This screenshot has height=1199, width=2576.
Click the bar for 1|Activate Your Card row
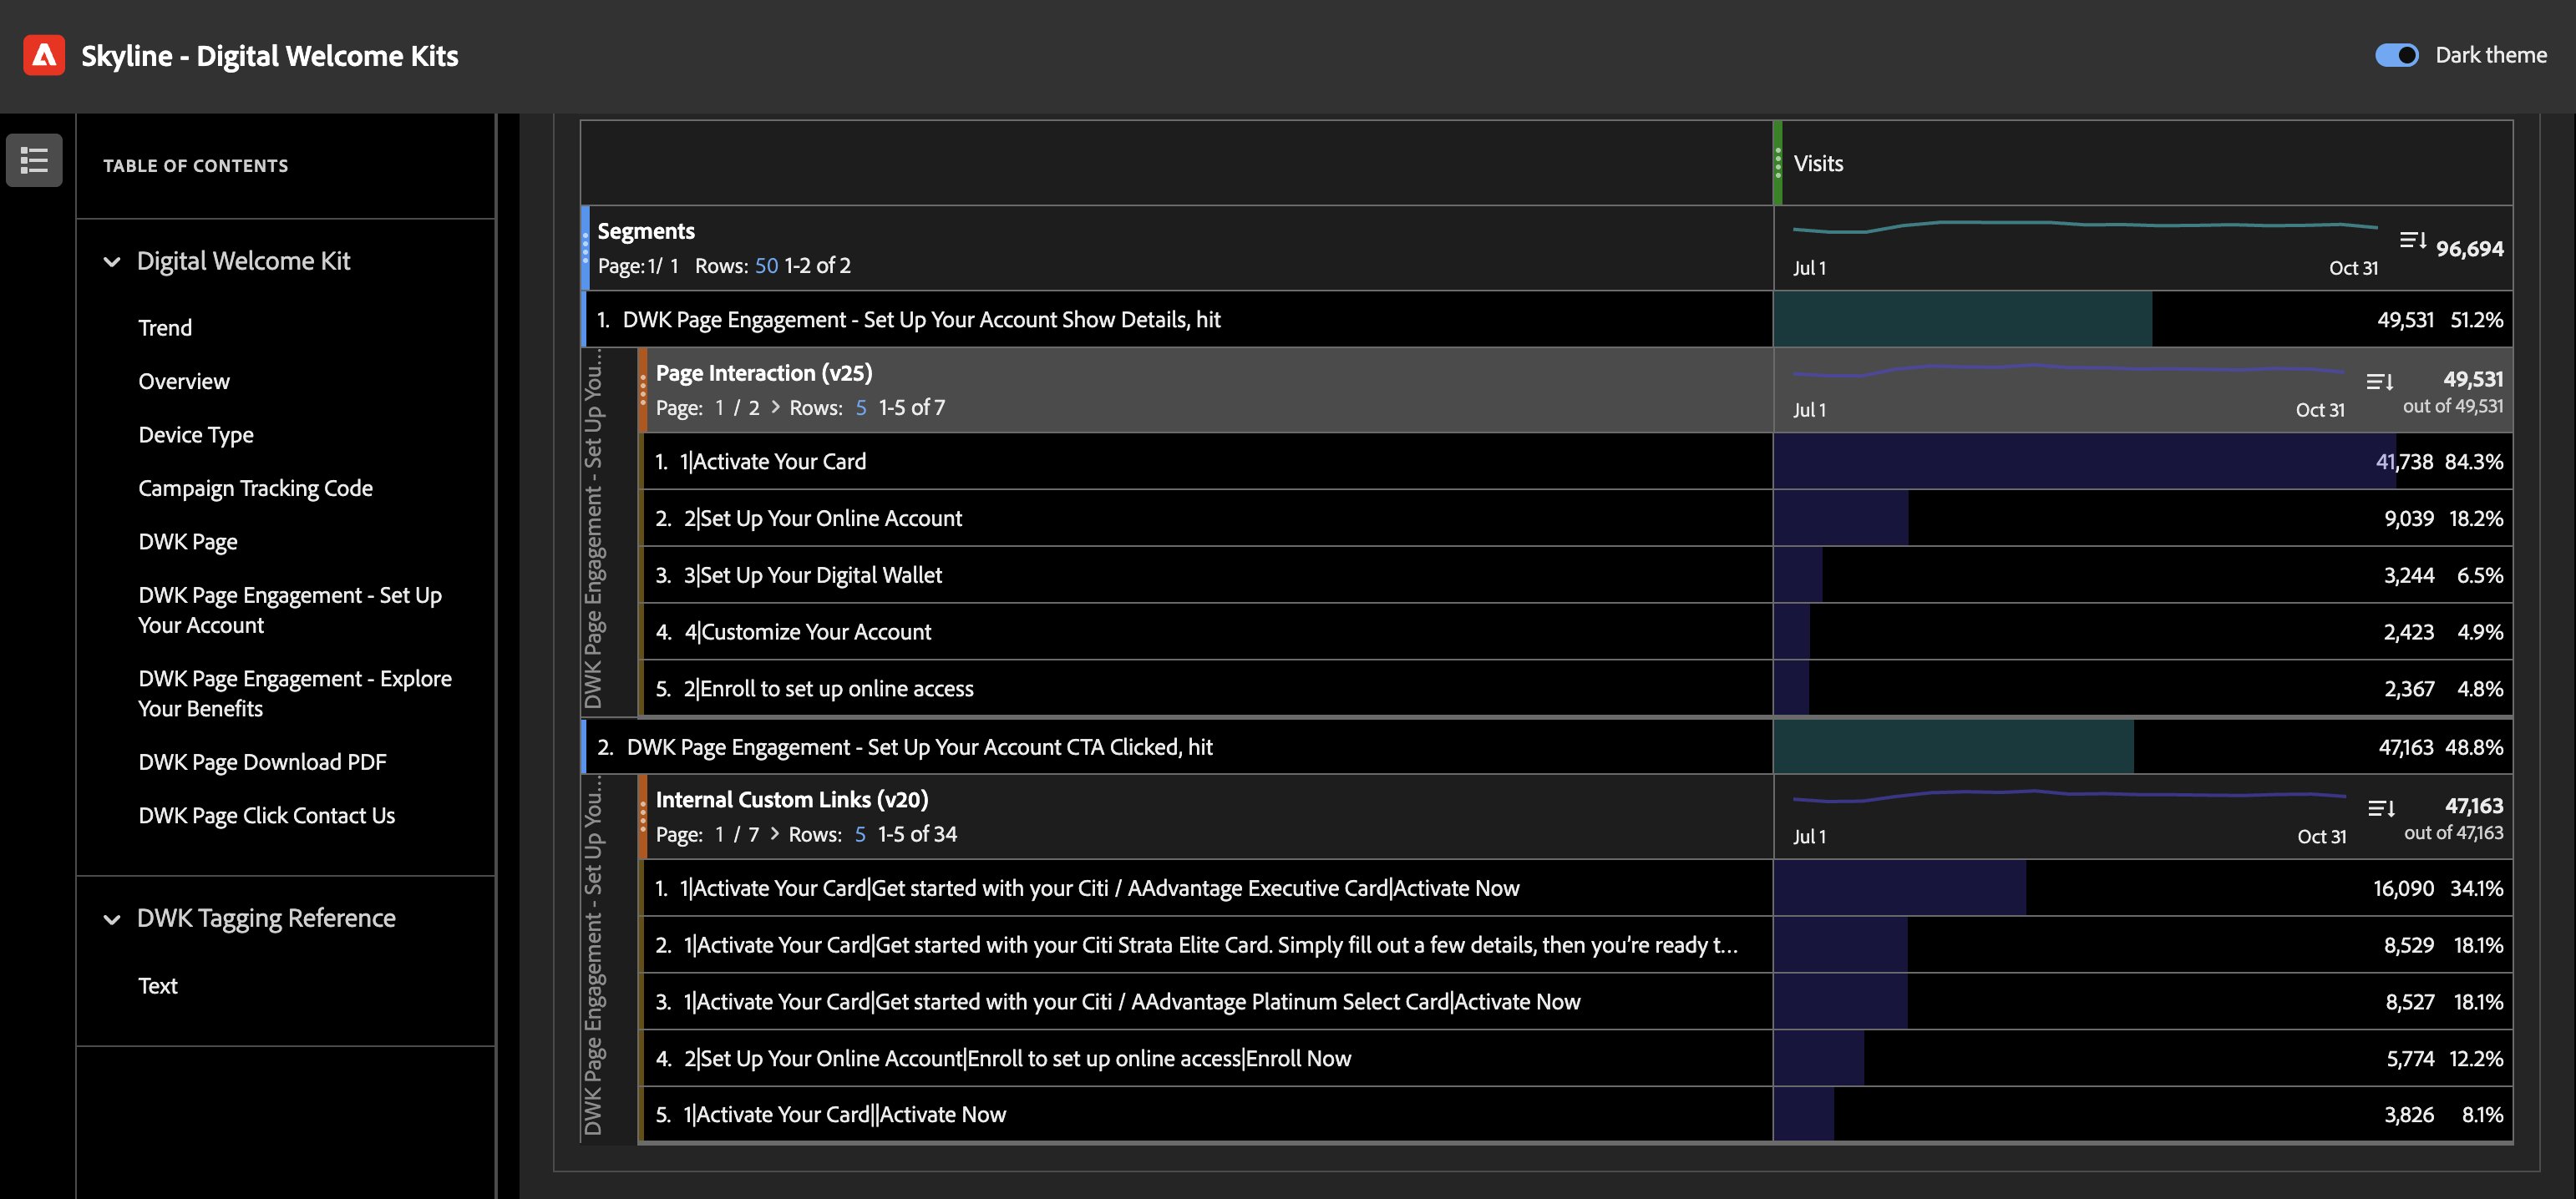click(2085, 461)
